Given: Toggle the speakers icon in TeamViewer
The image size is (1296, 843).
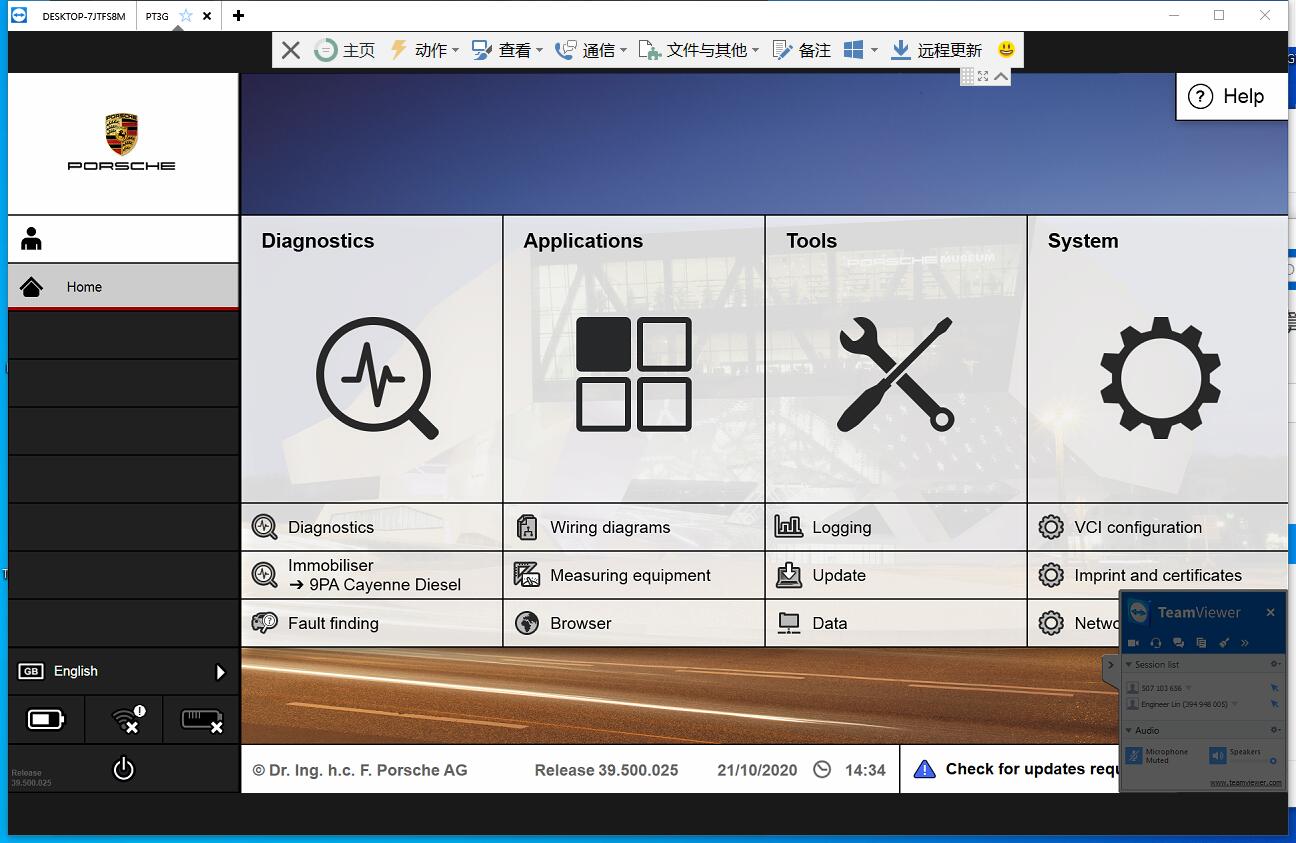Looking at the screenshot, I should [1217, 756].
